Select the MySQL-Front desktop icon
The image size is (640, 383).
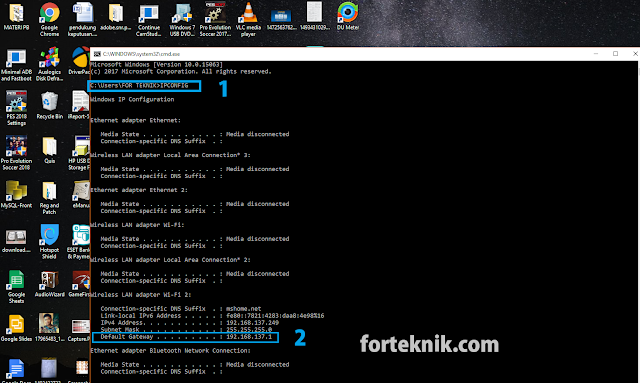[16, 195]
